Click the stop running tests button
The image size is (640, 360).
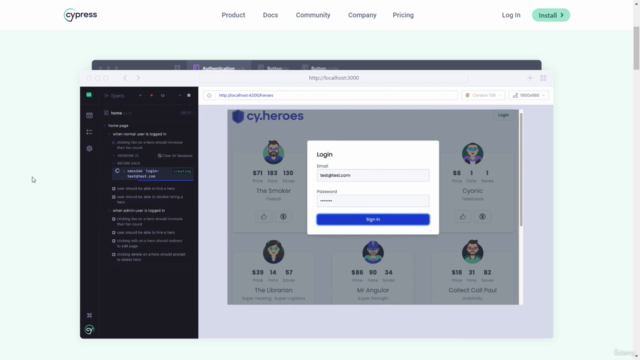pyautogui.click(x=189, y=96)
